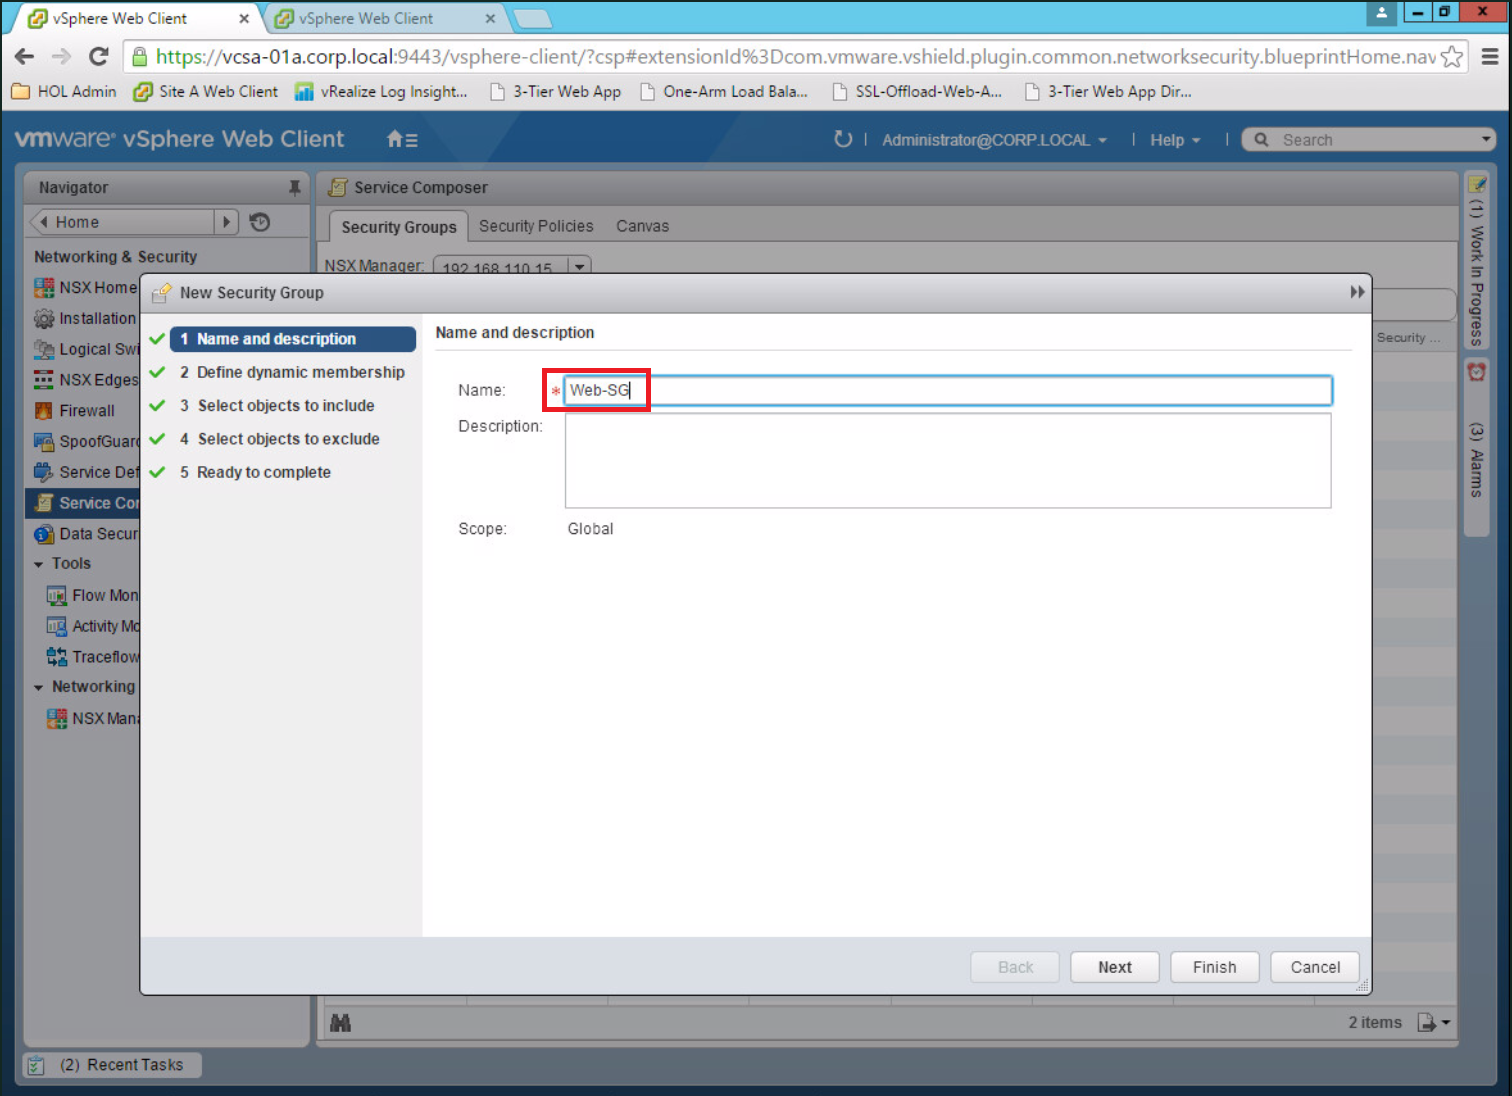Image resolution: width=1512 pixels, height=1096 pixels.
Task: Open the Help dropdown menu
Action: tap(1174, 140)
